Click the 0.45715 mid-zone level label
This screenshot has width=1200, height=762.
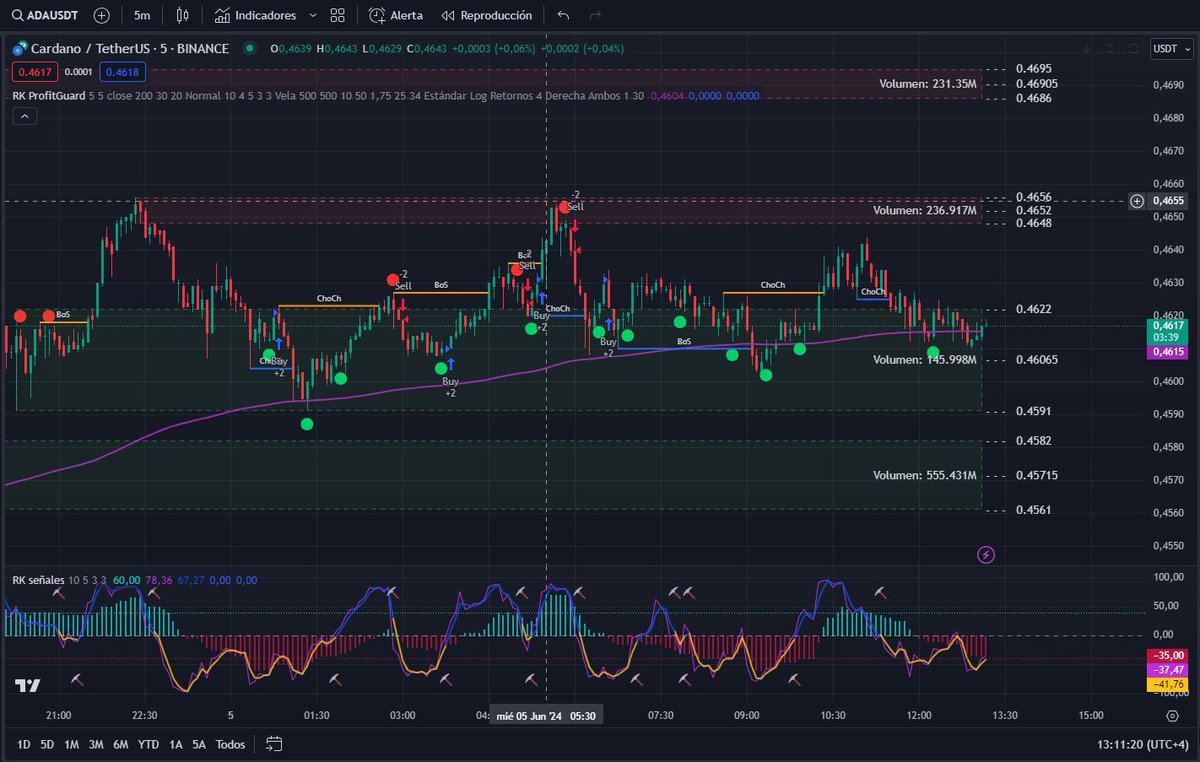pyautogui.click(x=1036, y=476)
